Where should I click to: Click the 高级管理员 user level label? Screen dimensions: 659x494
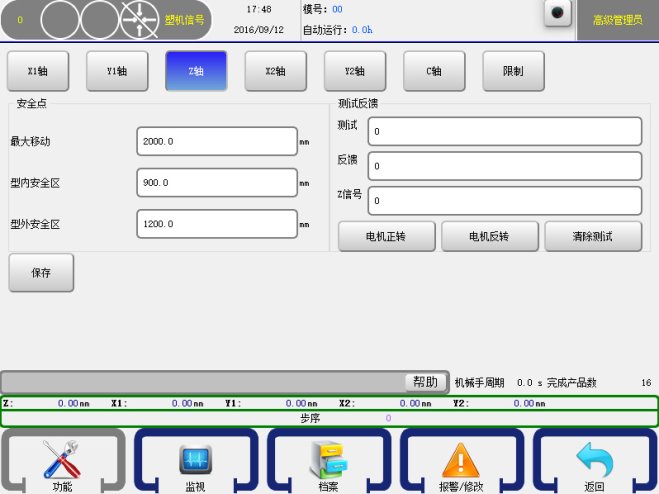(x=617, y=20)
